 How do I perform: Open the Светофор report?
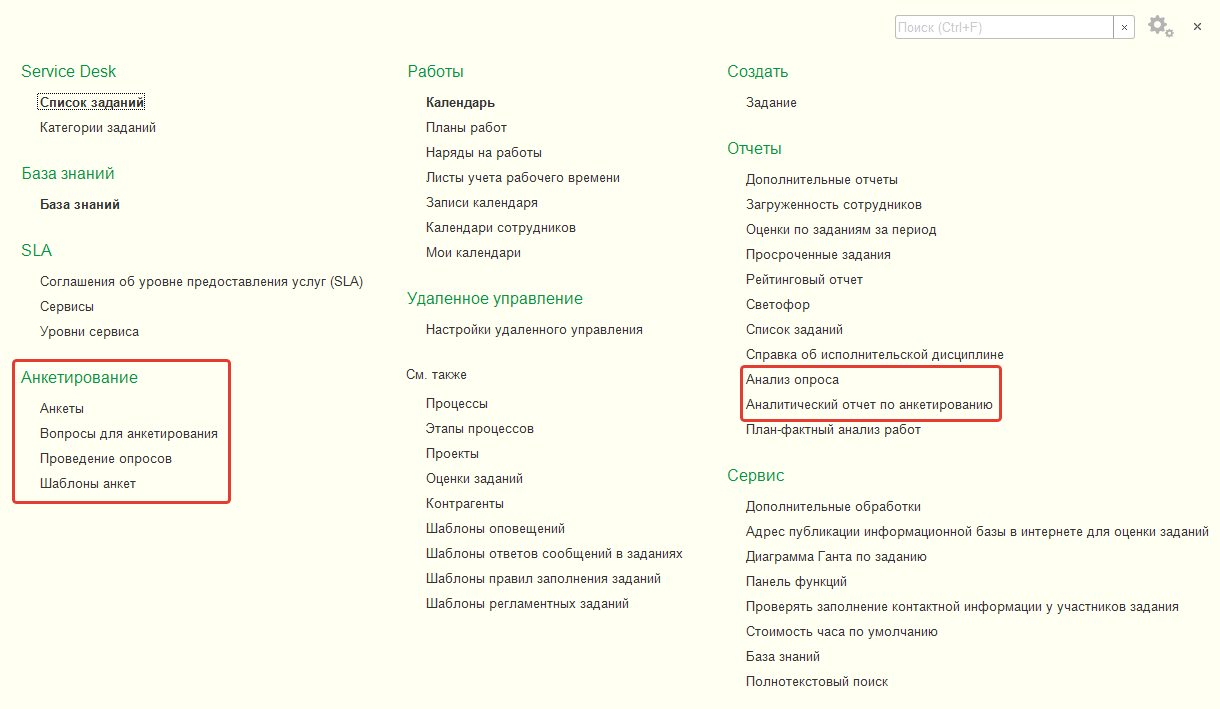[x=778, y=305]
